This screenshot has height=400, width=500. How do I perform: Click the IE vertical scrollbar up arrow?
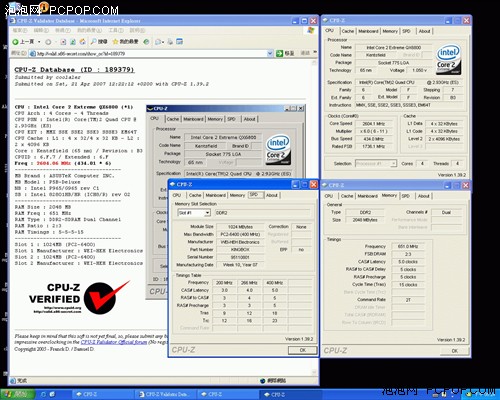click(x=314, y=63)
